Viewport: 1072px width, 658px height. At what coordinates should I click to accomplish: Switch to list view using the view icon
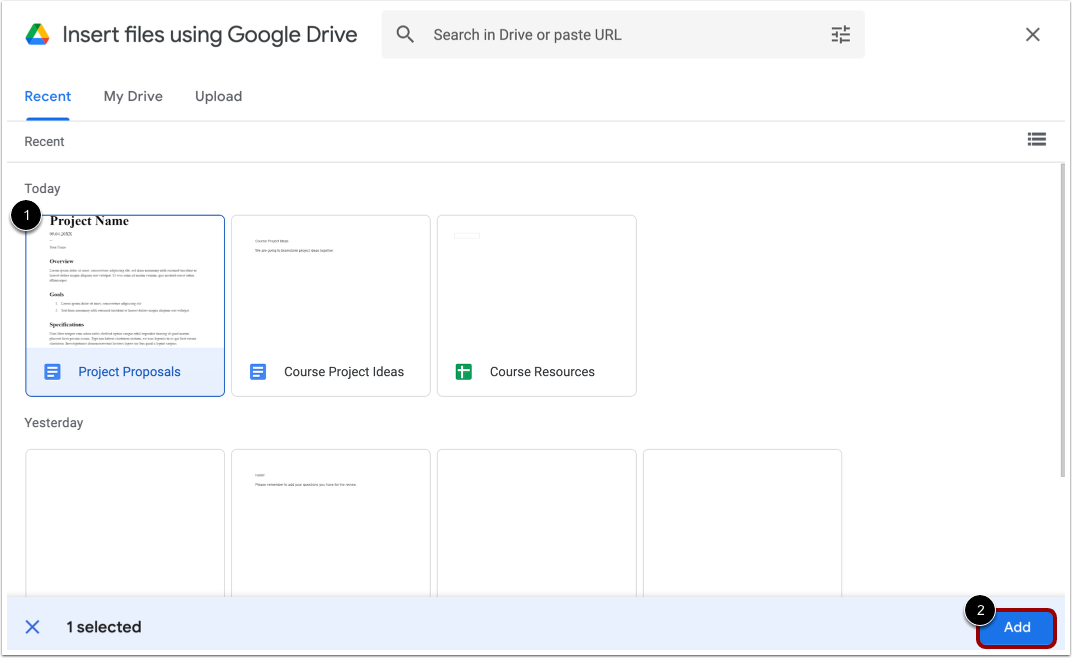coord(1036,139)
